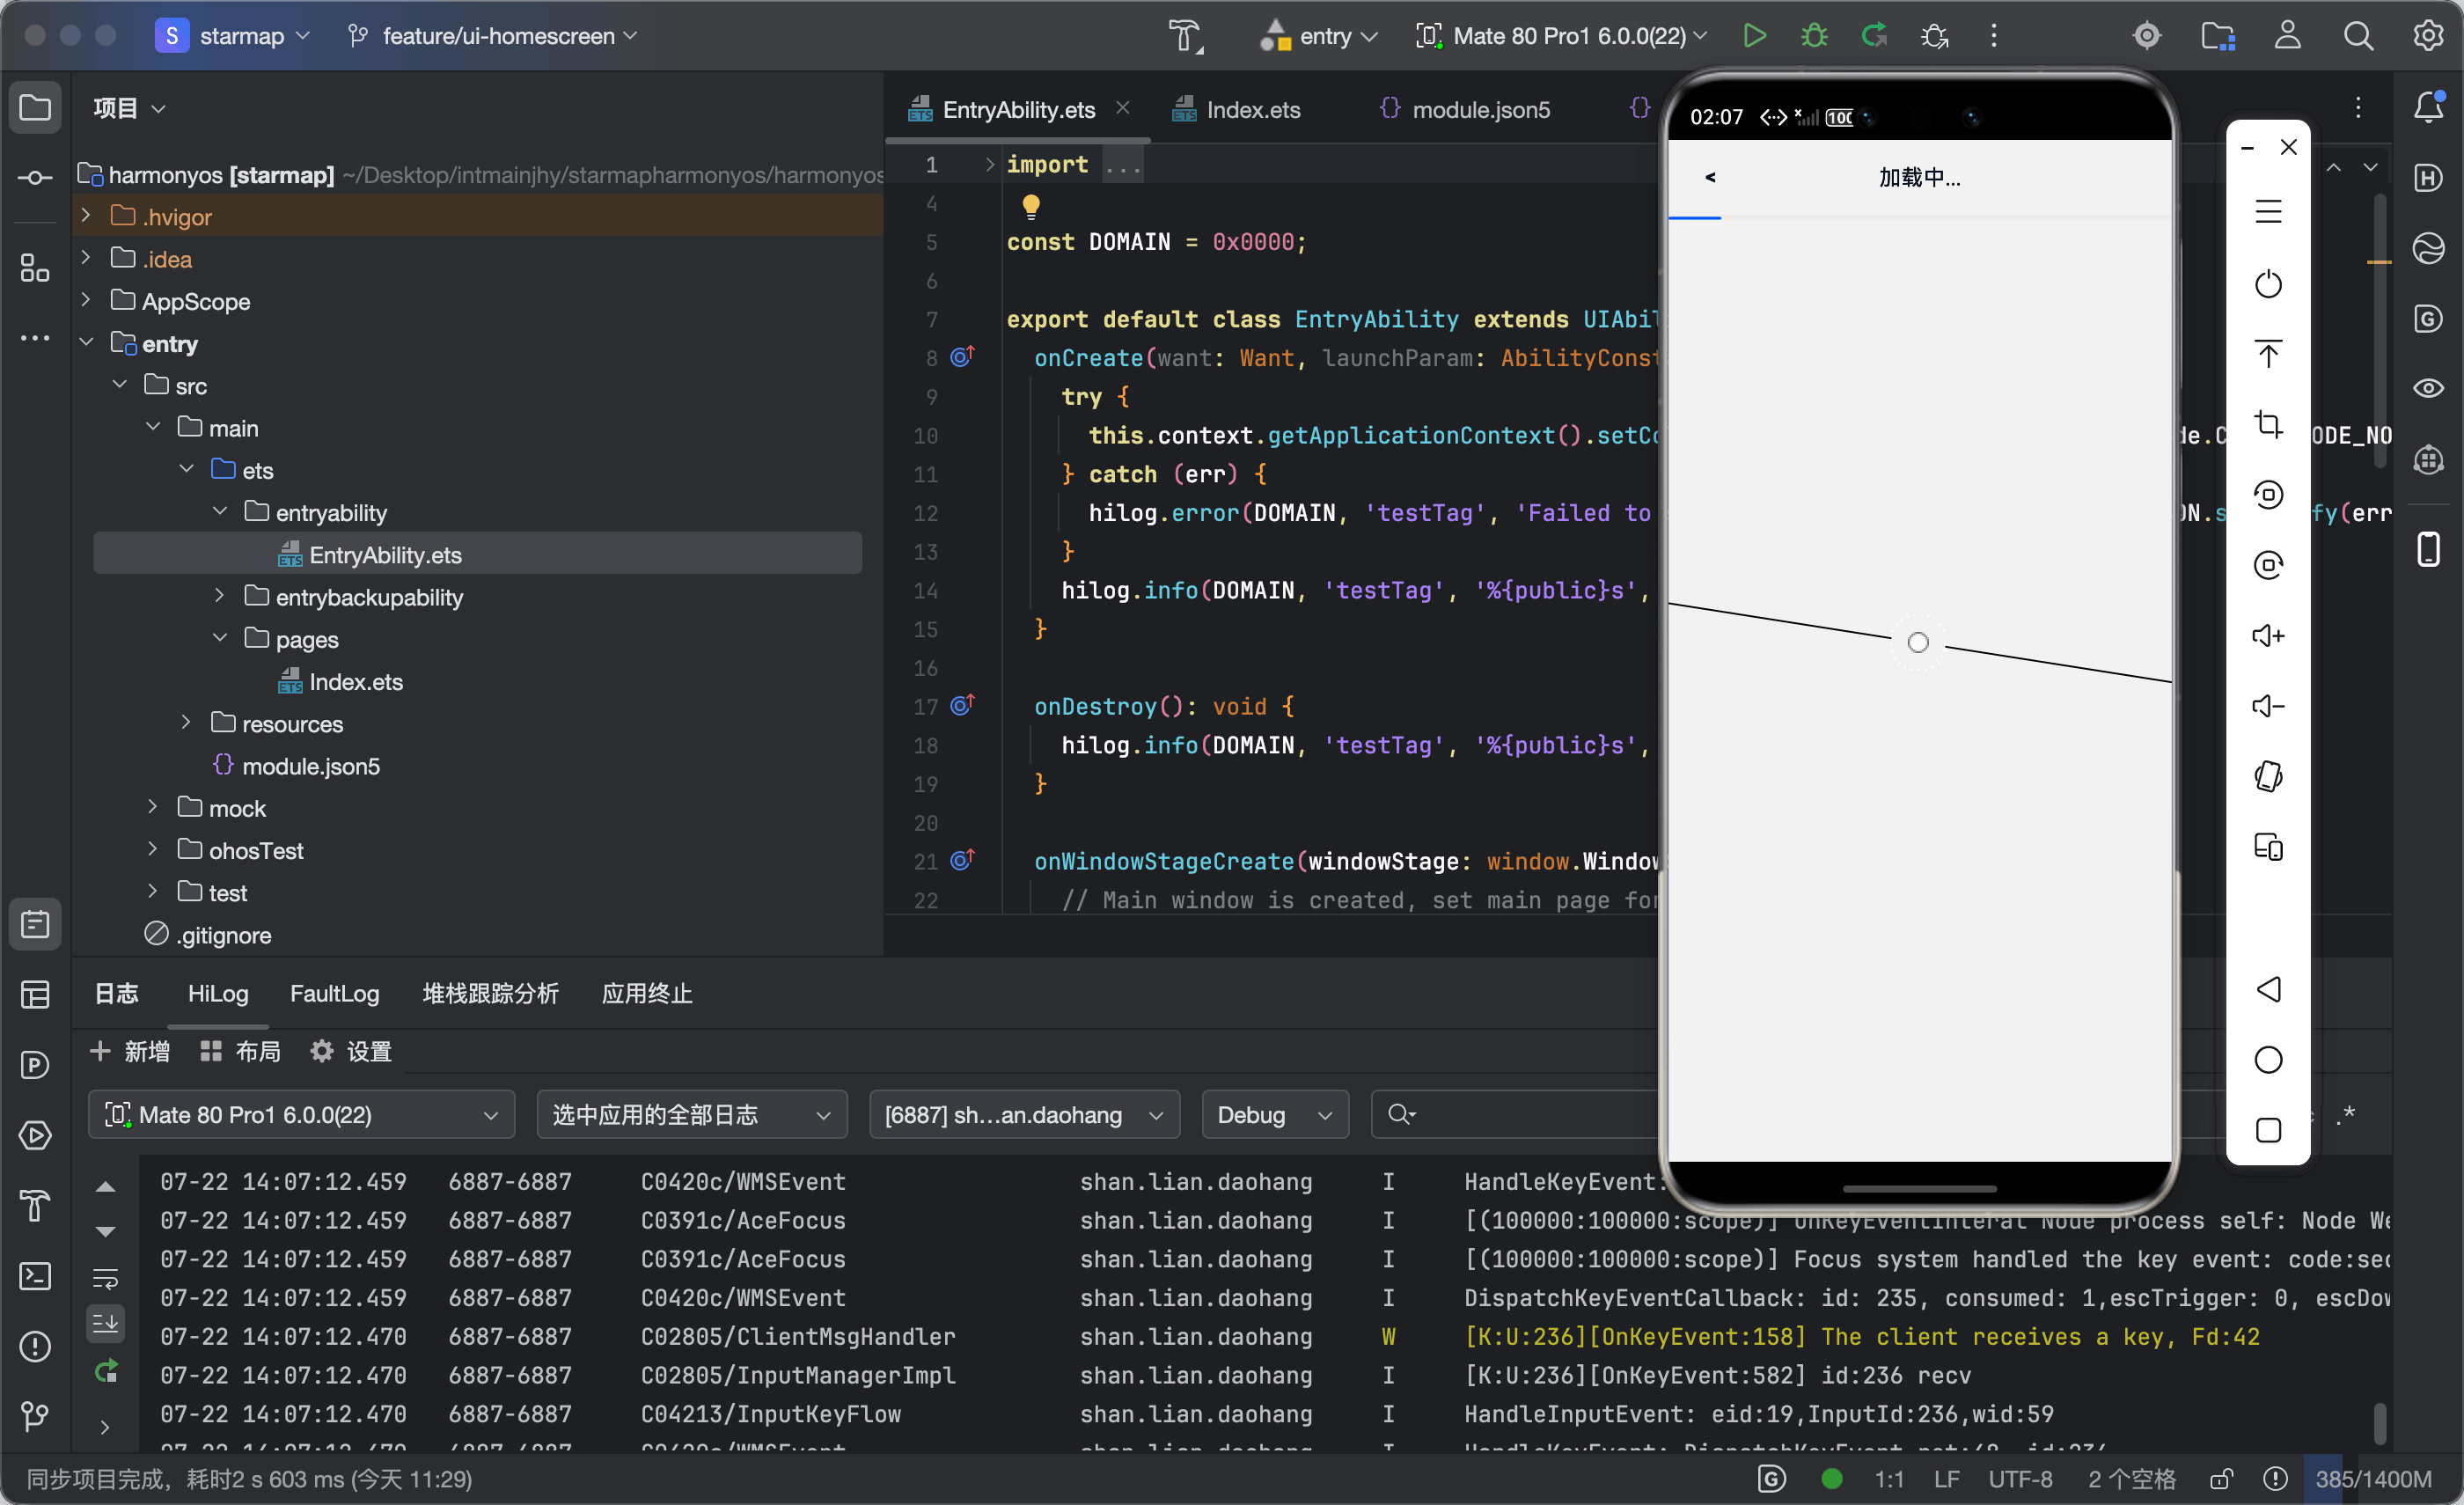The width and height of the screenshot is (2464, 1505).
Task: Click 新增 to add a log filter
Action: [x=129, y=1051]
